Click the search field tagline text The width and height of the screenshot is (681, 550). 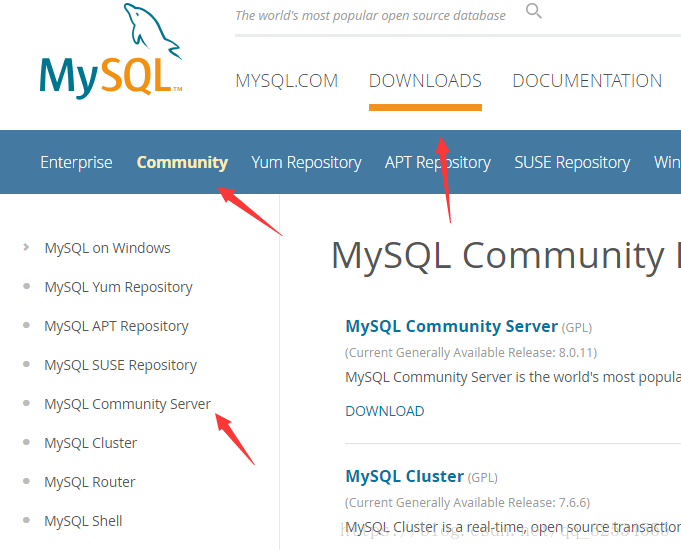(x=370, y=16)
